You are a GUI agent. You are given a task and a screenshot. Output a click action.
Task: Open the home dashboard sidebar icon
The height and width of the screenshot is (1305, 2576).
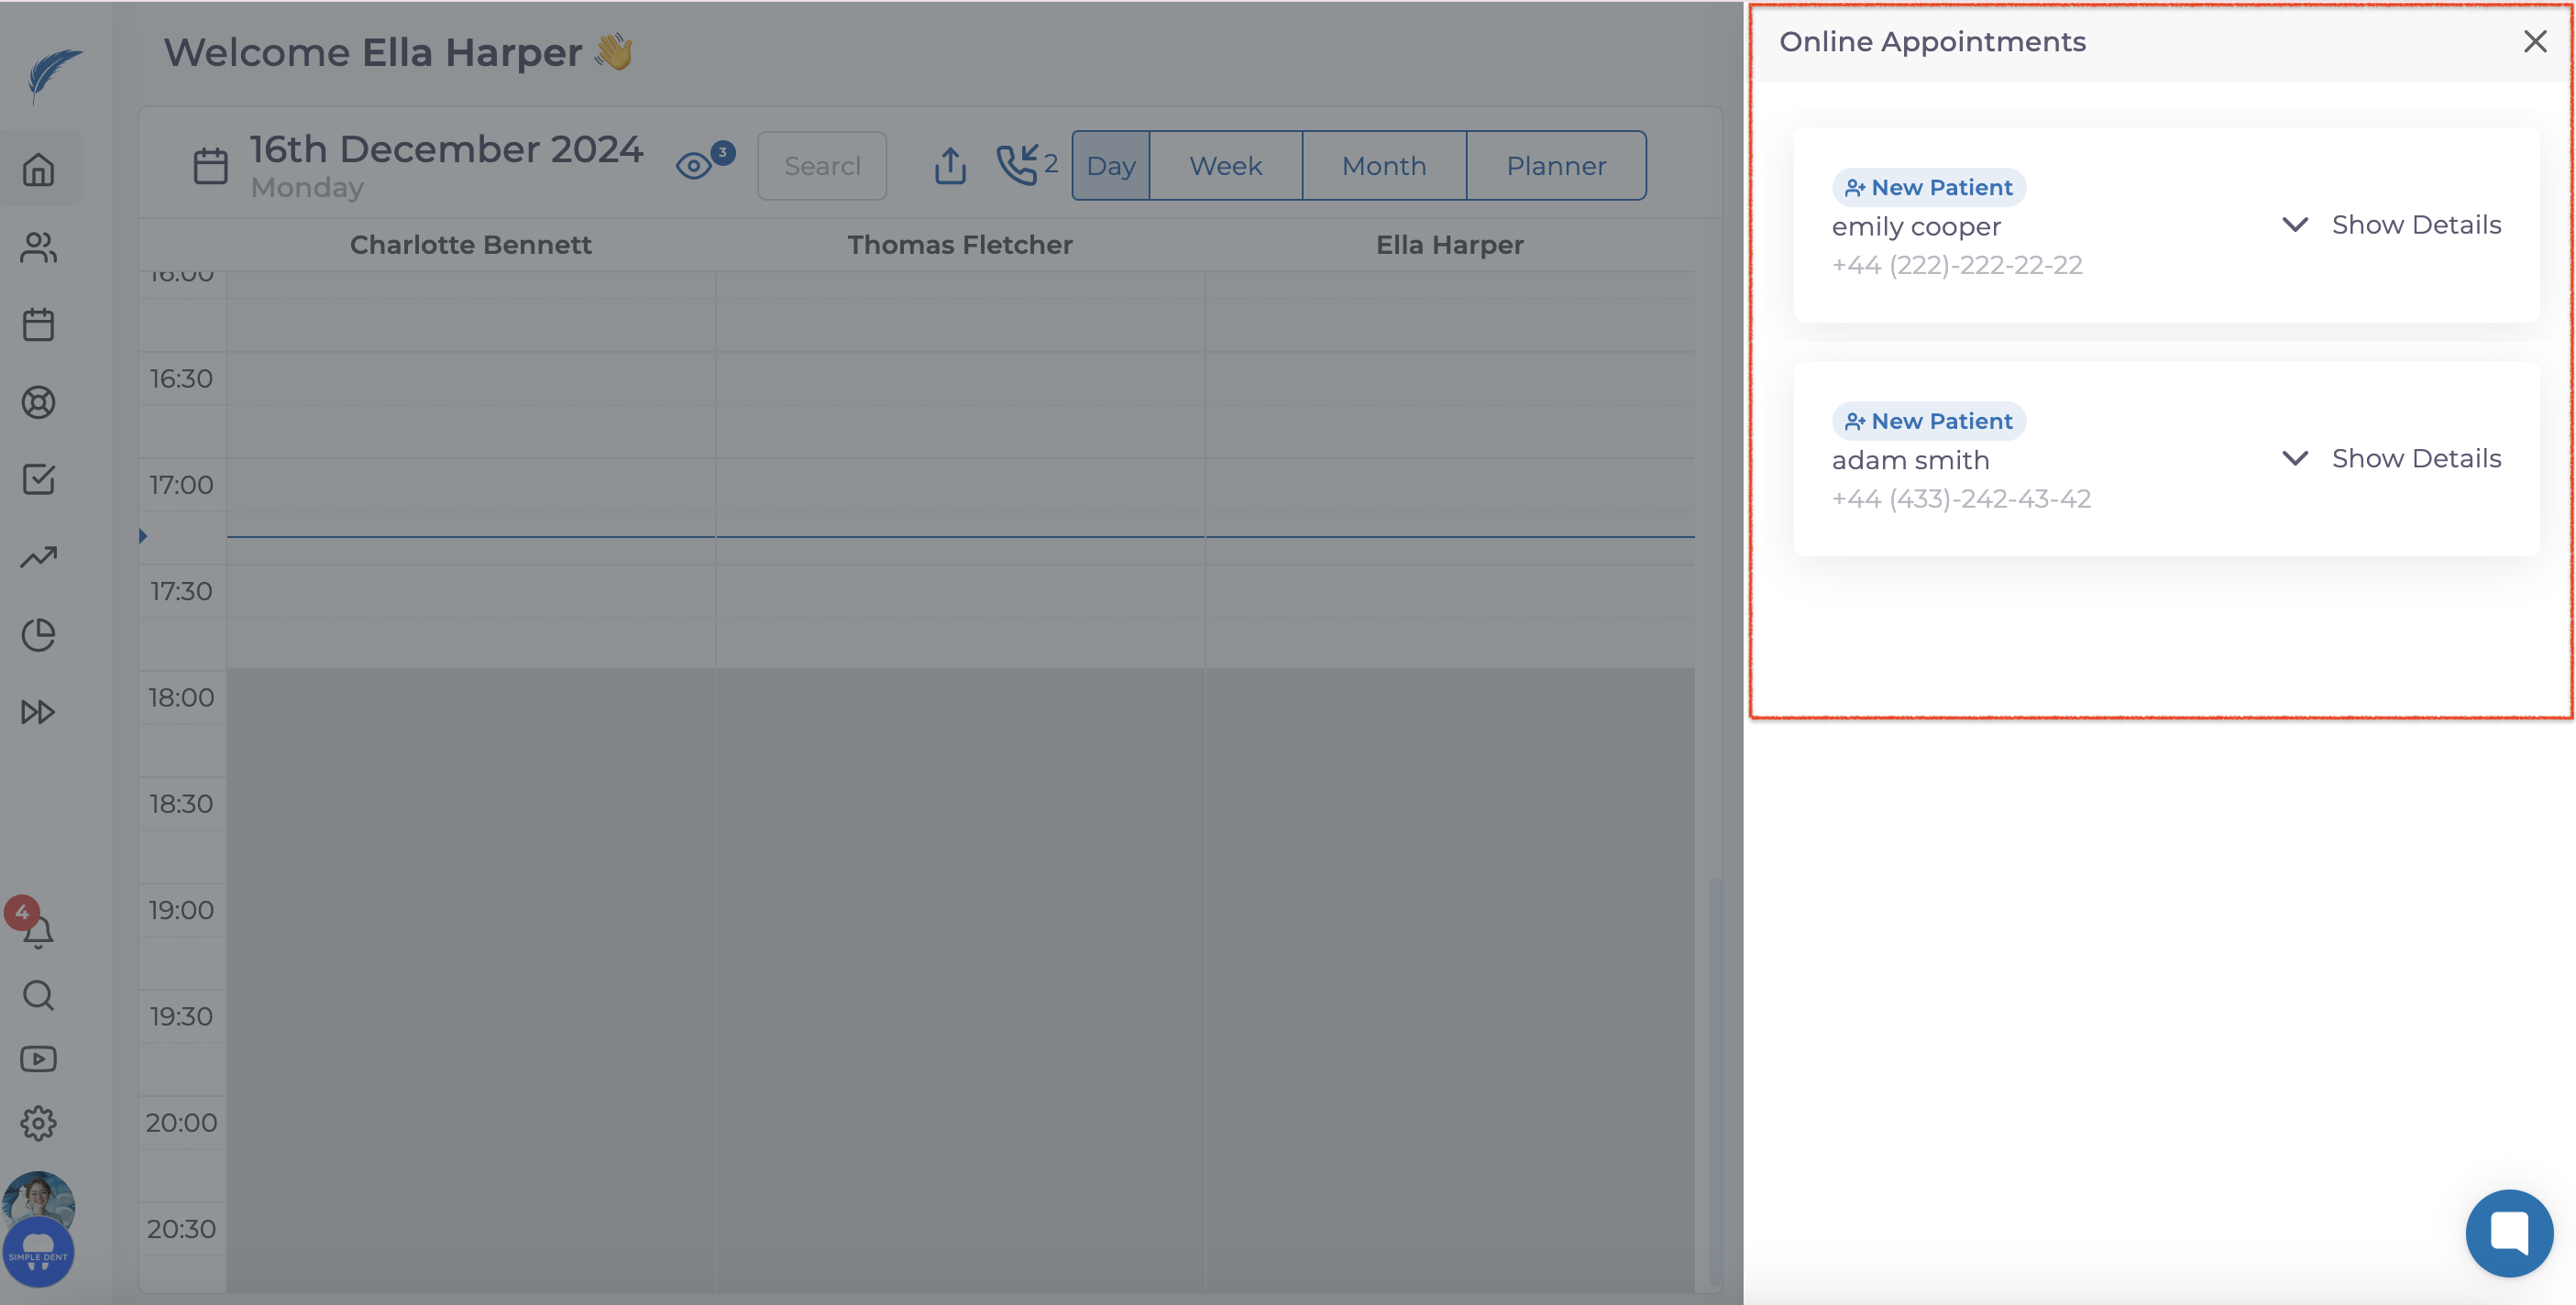(x=39, y=169)
